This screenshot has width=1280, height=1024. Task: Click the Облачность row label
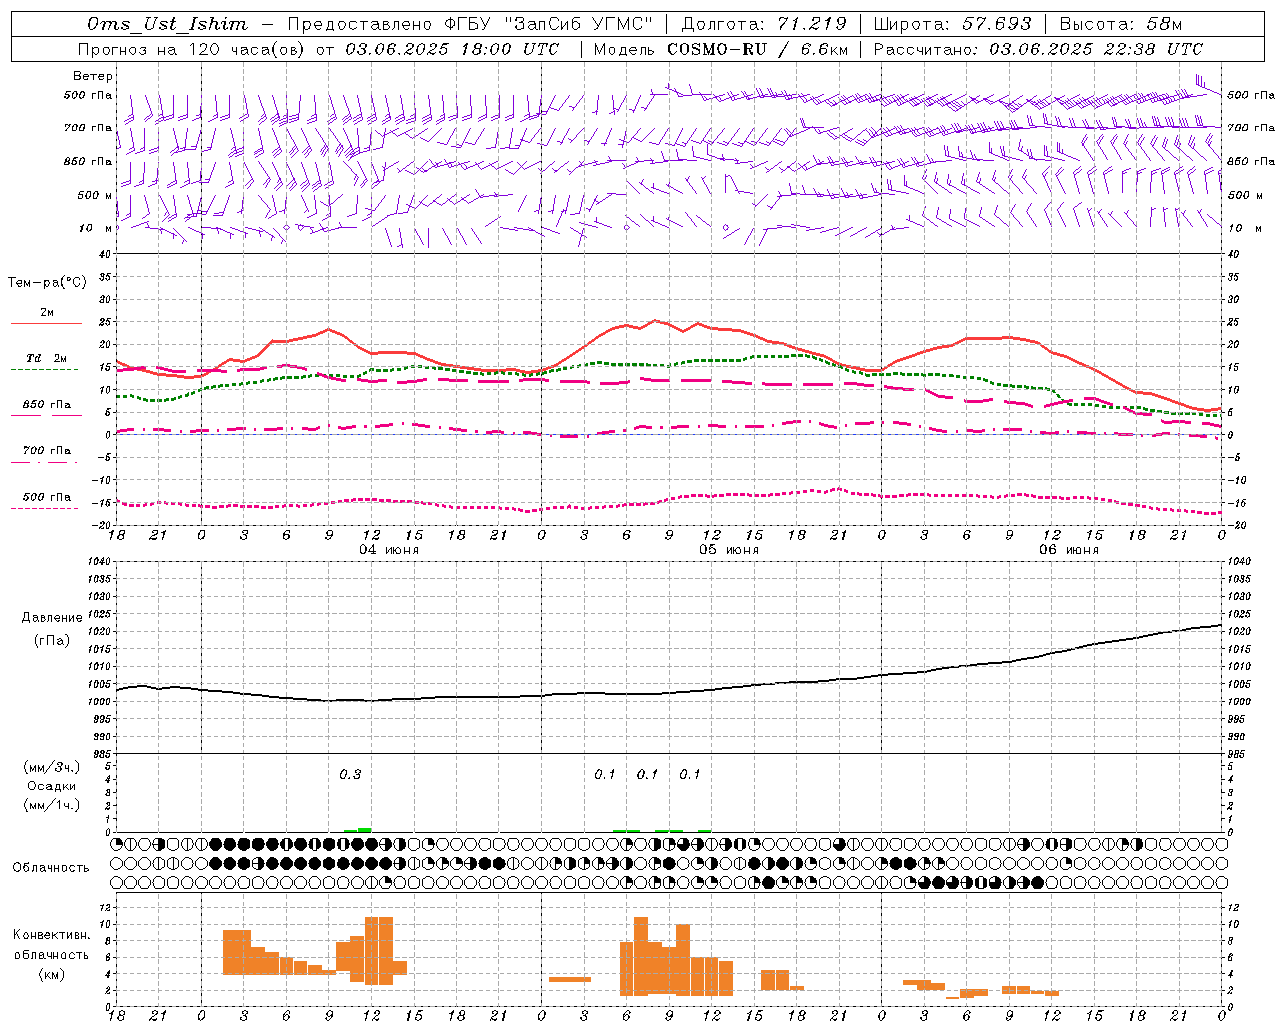pyautogui.click(x=51, y=868)
